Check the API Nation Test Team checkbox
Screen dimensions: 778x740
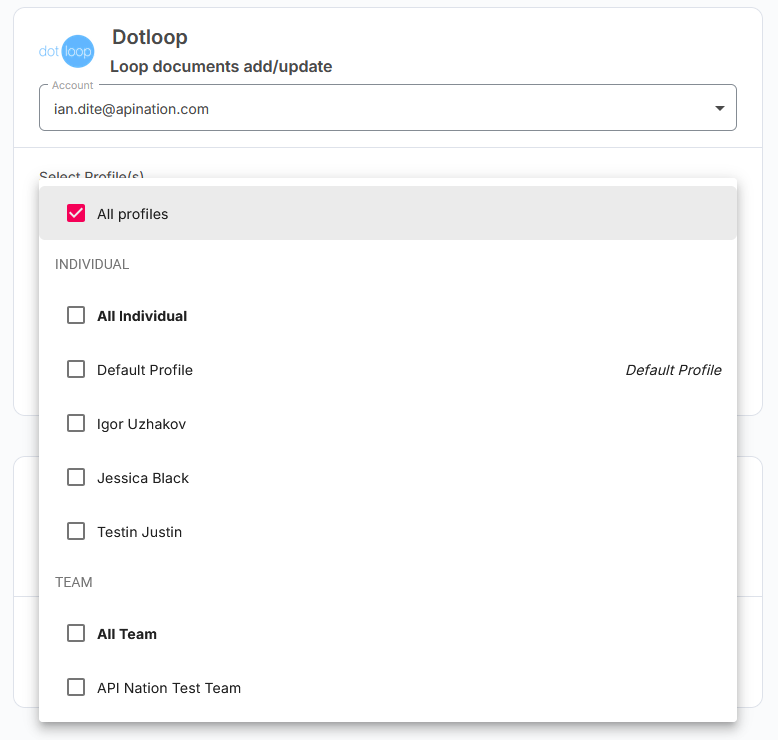pyautogui.click(x=76, y=687)
